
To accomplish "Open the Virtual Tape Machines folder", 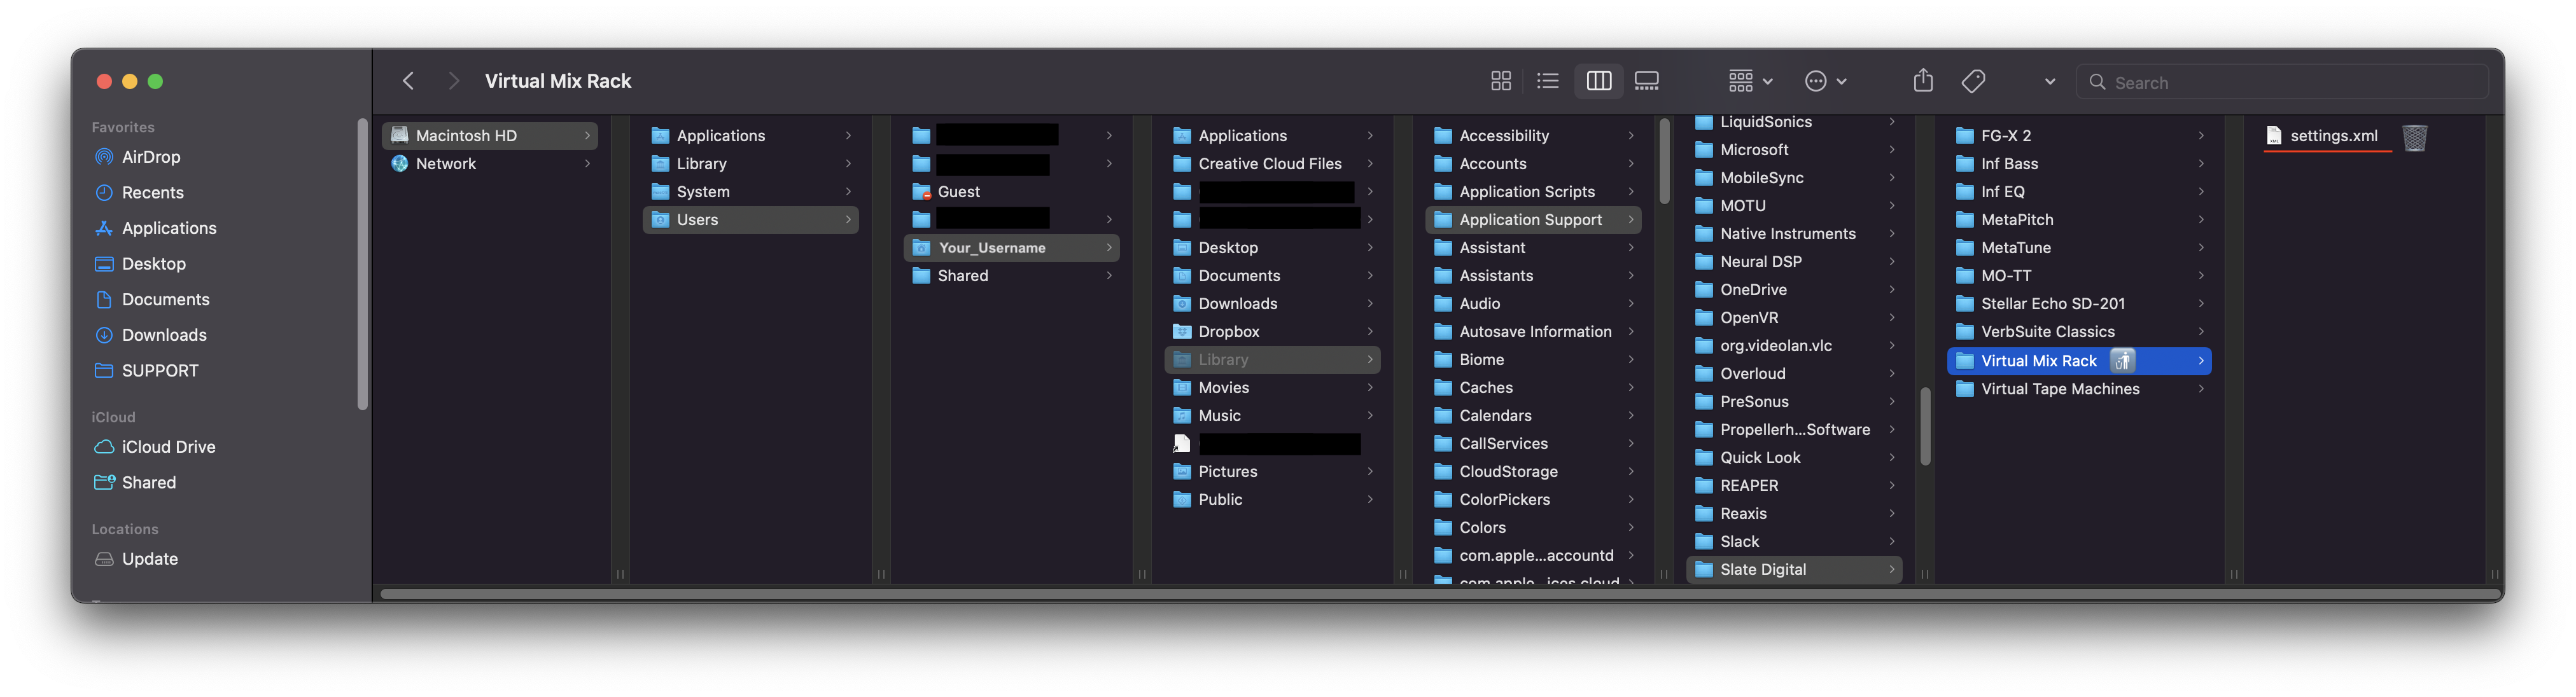I will point(2059,389).
